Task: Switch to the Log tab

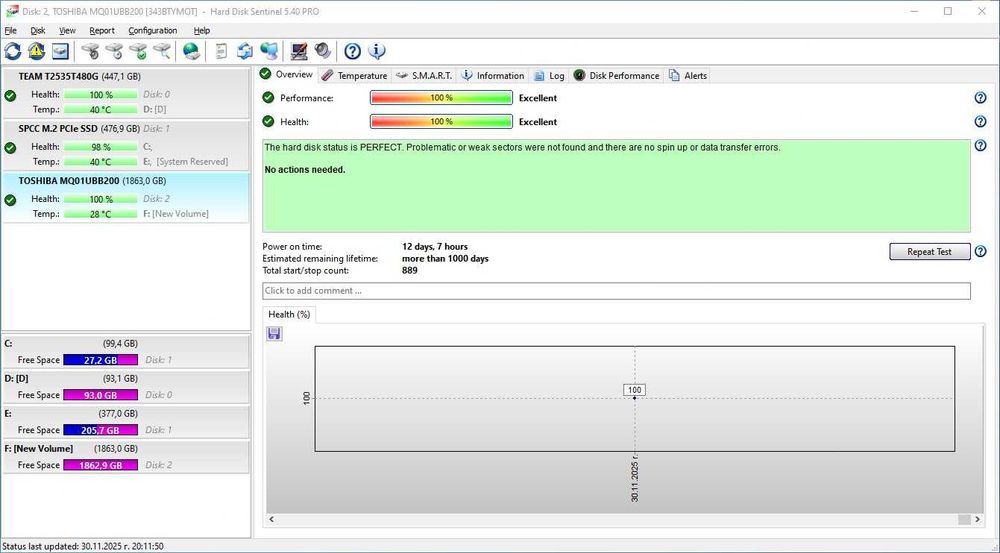Action: tap(549, 75)
